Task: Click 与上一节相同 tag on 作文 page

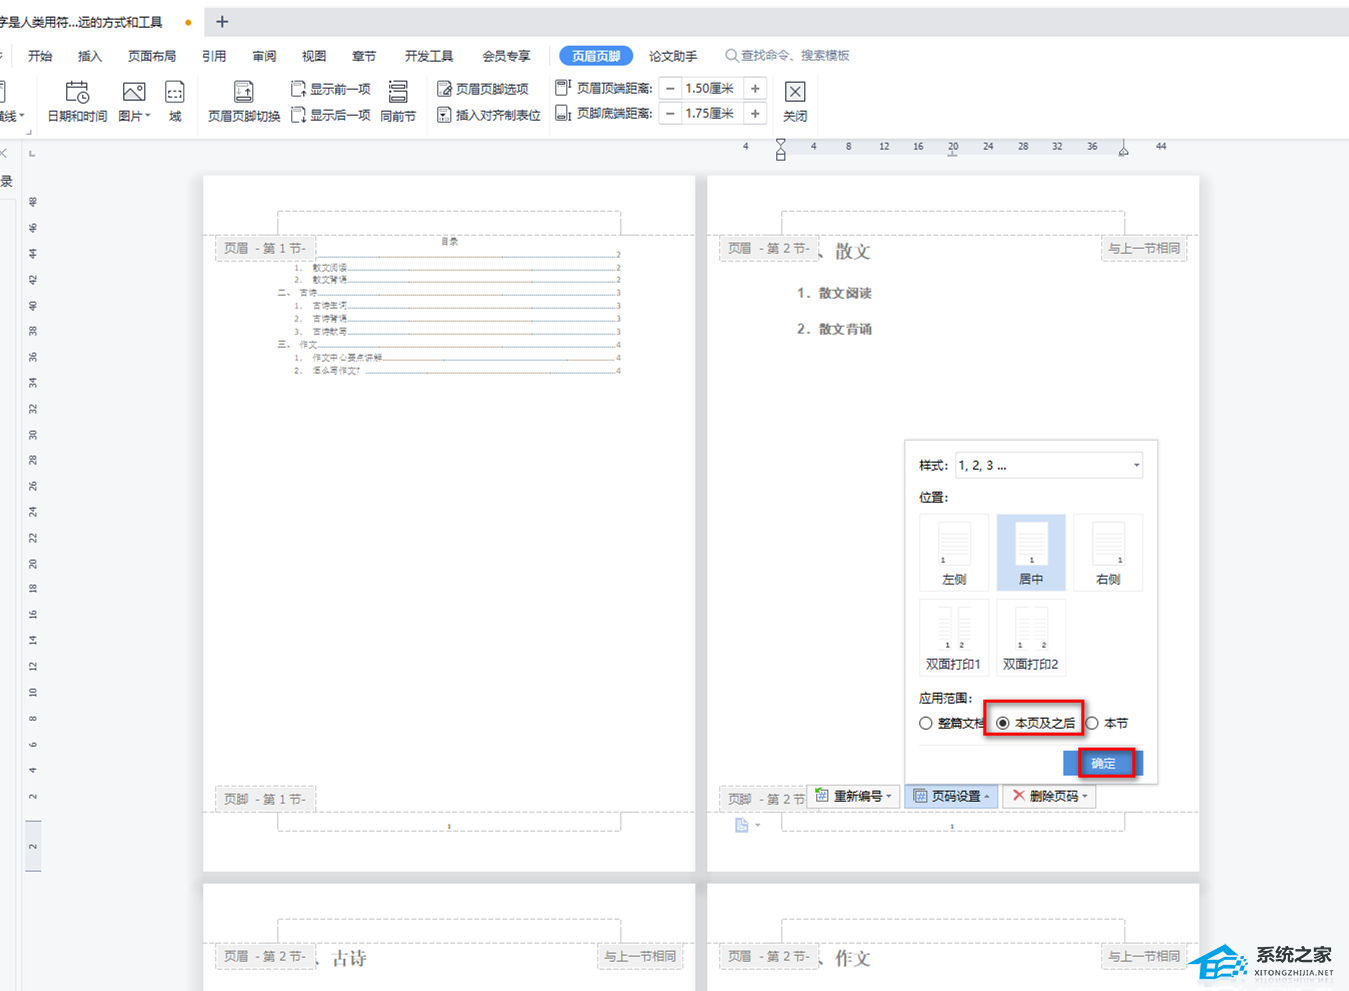Action: 1143,956
